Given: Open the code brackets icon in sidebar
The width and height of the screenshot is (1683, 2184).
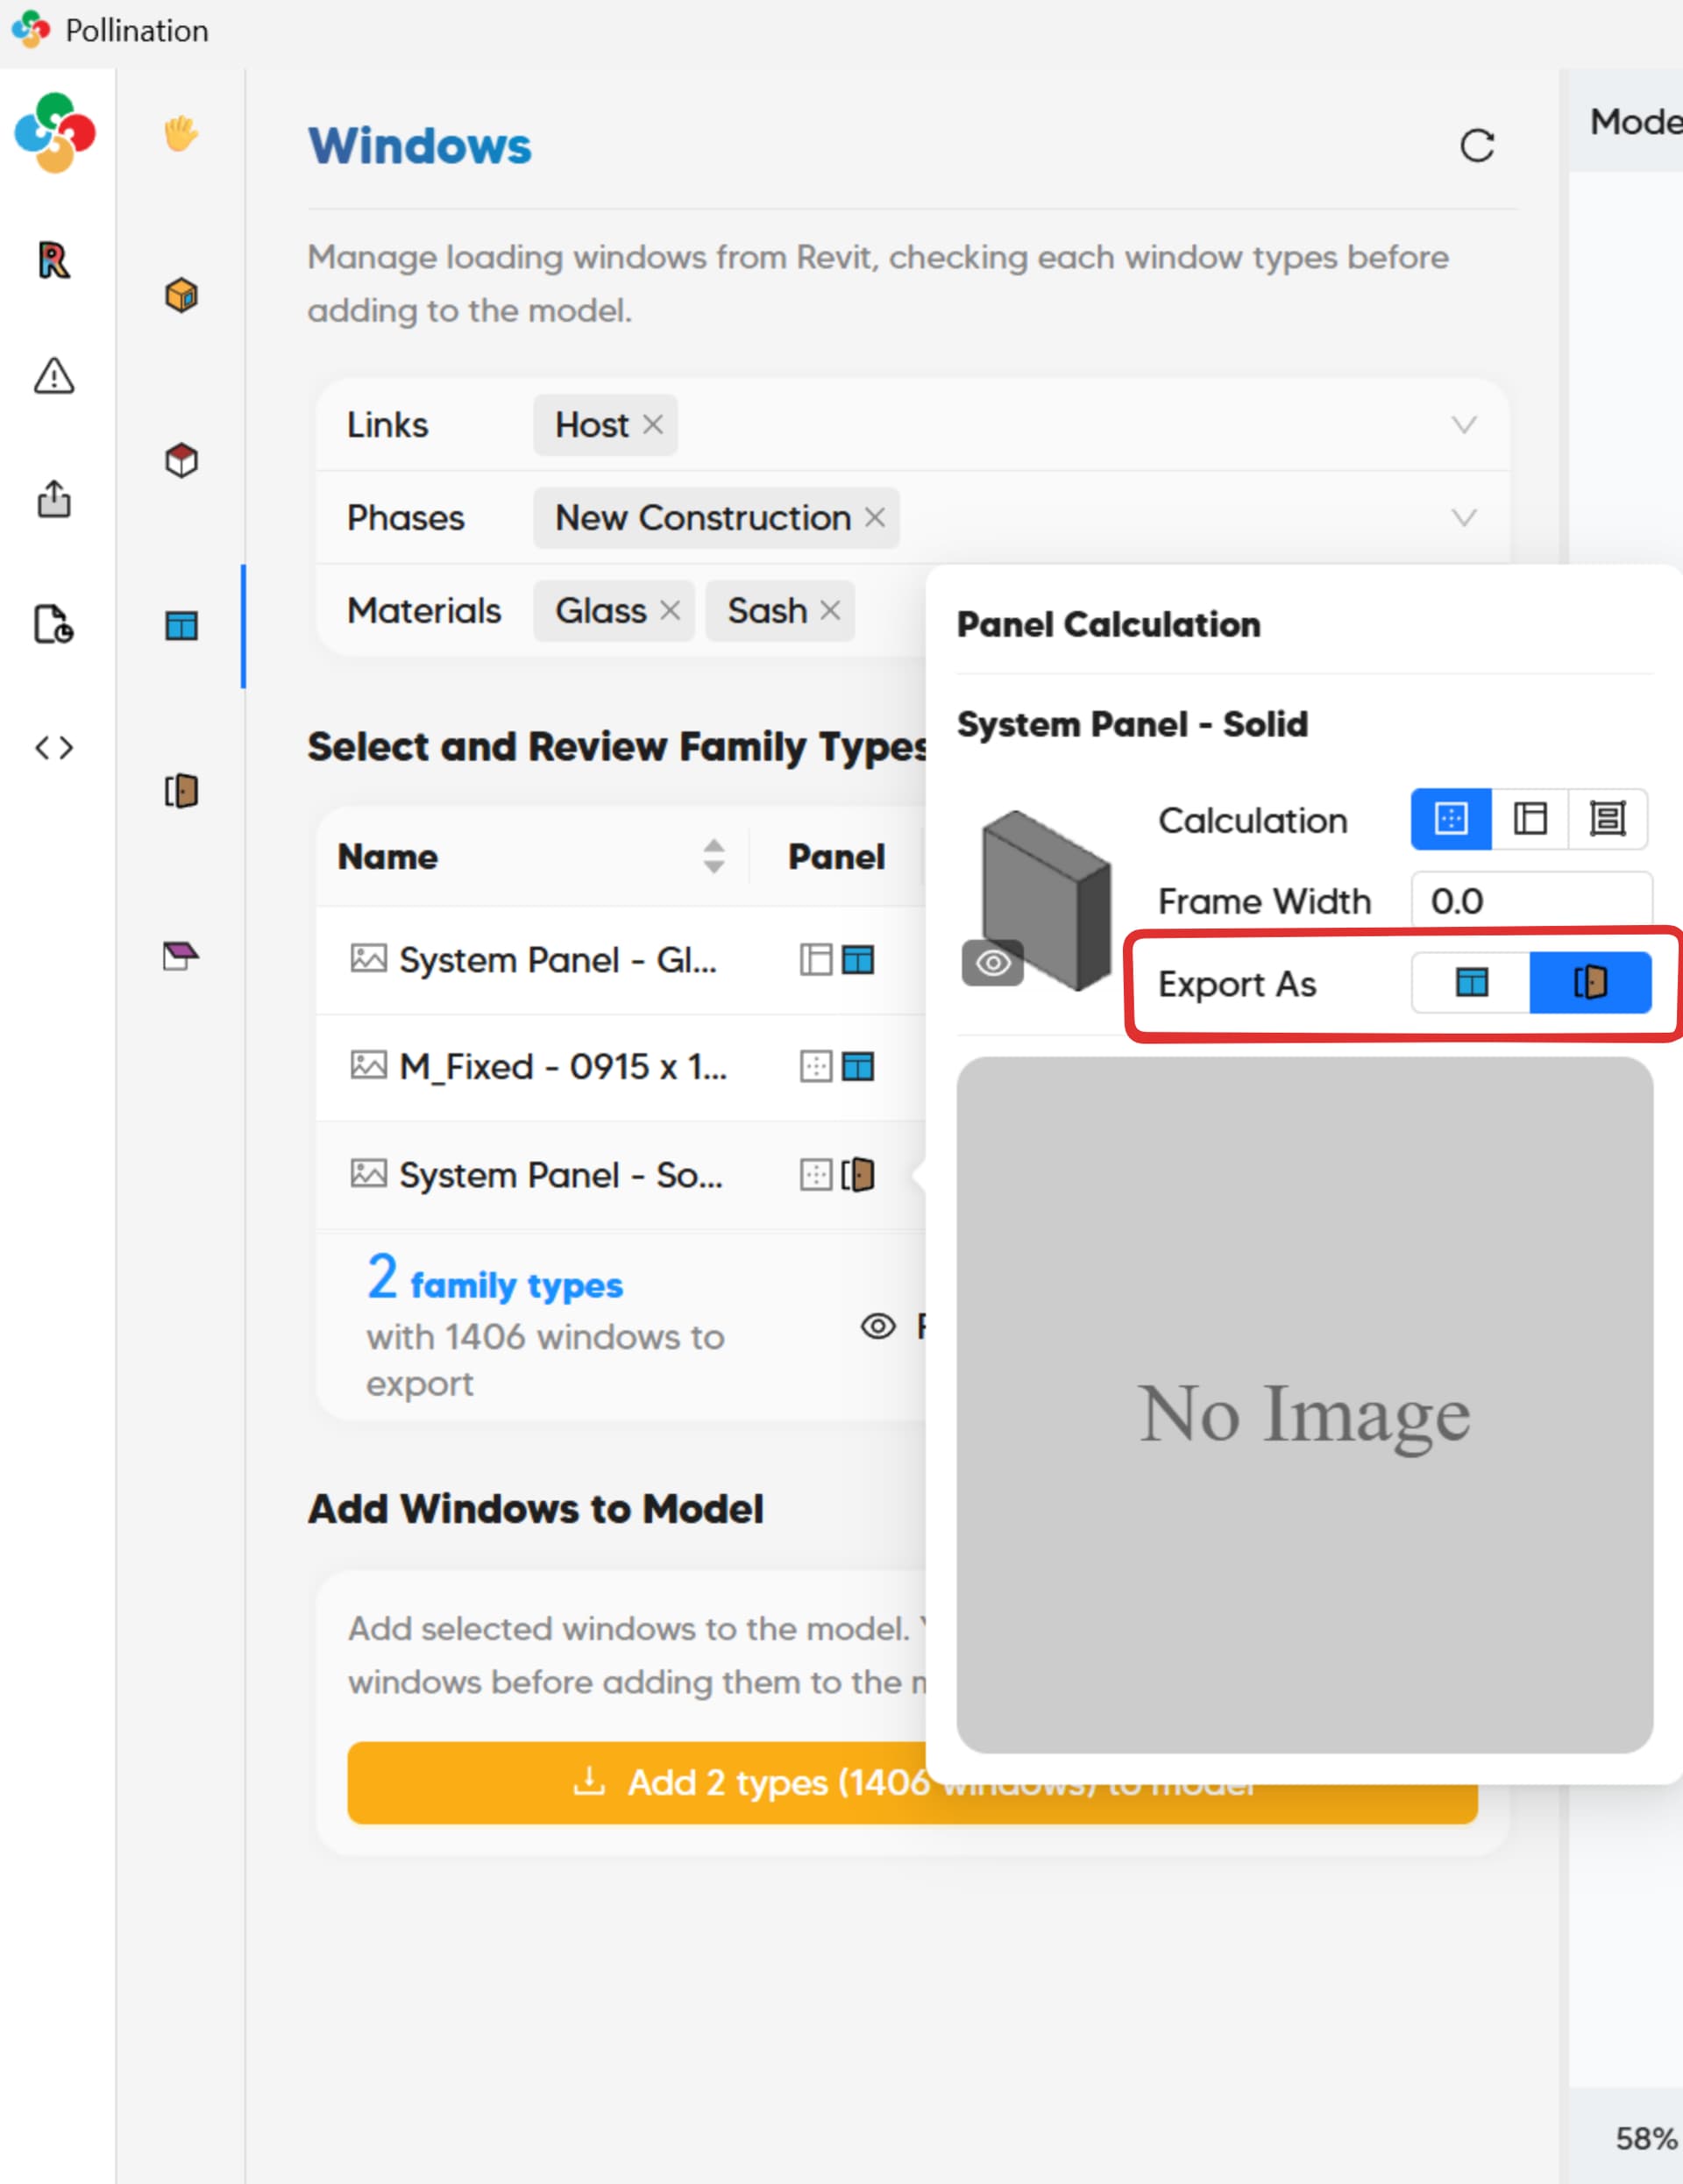Looking at the screenshot, I should 54,747.
